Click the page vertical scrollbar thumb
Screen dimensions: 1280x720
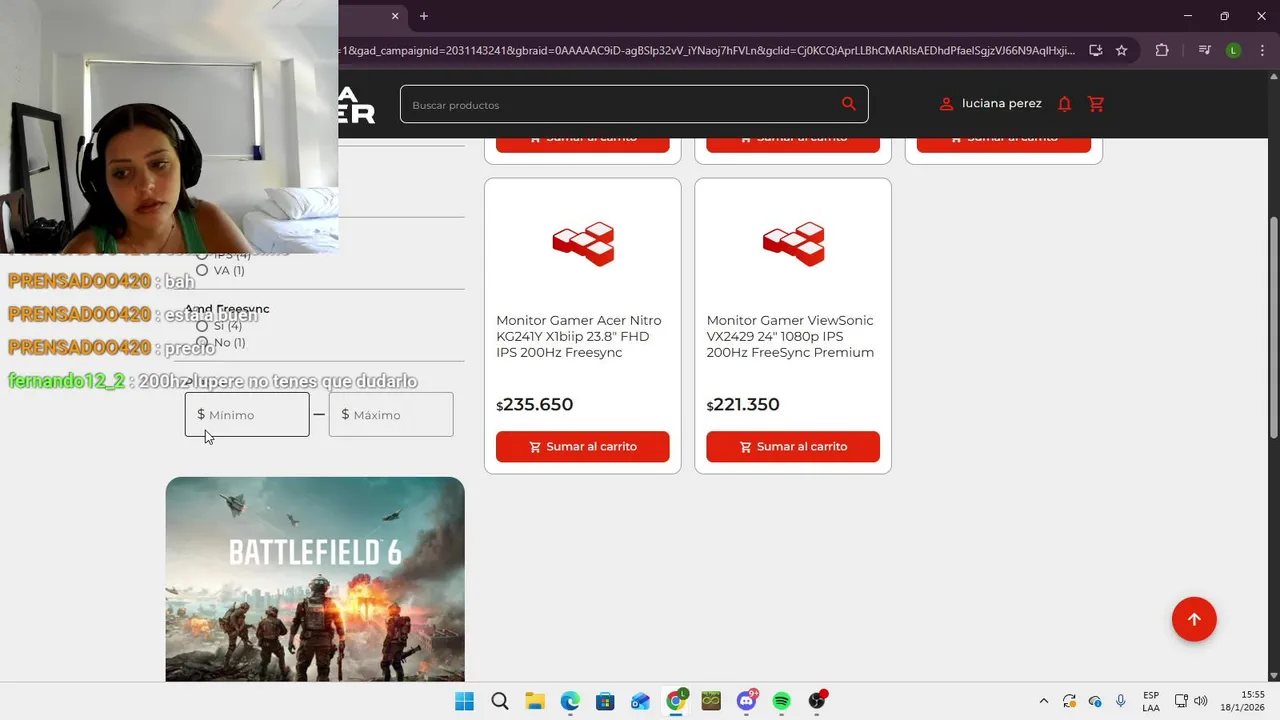pos(1273,326)
